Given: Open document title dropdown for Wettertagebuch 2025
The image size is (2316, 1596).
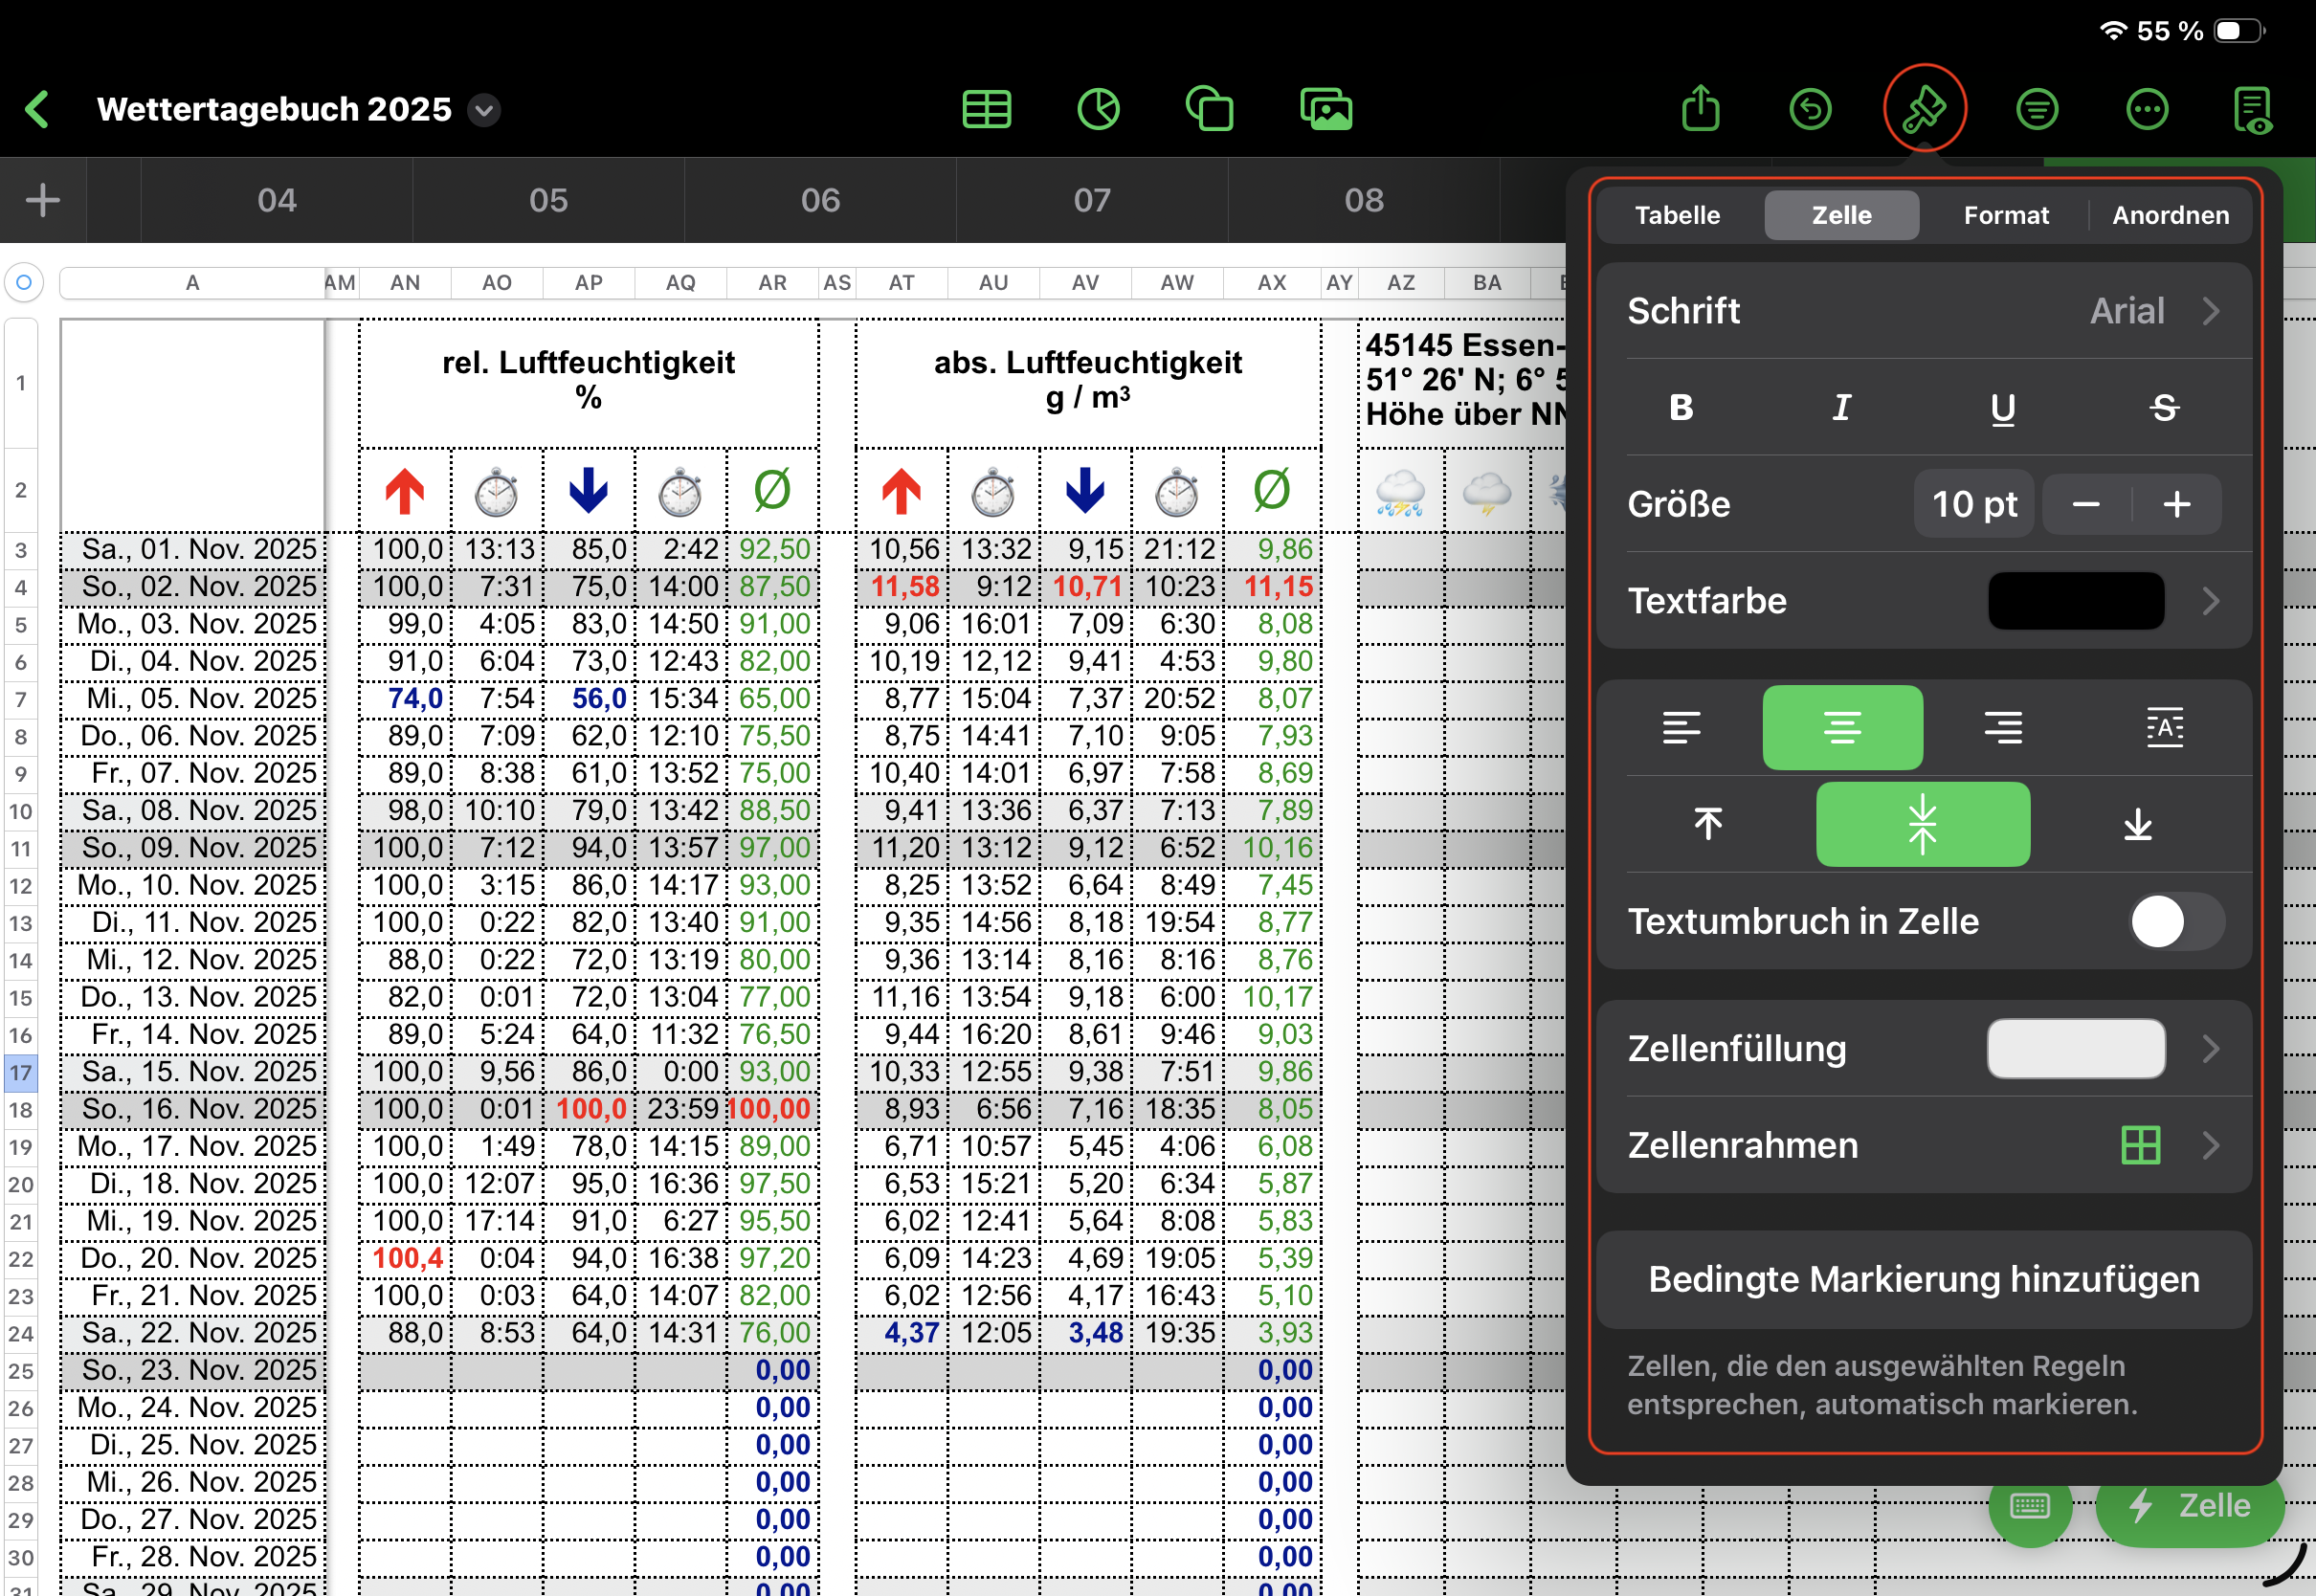Looking at the screenshot, I should pos(485,109).
